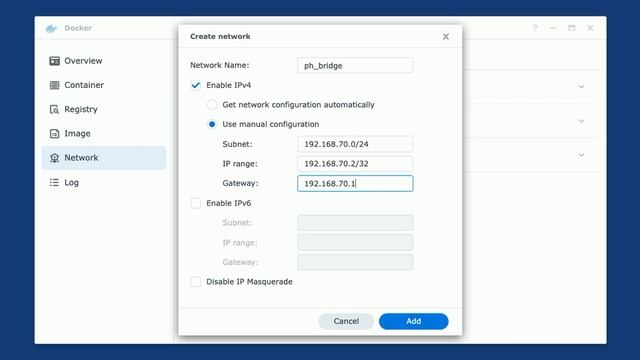This screenshot has height=360, width=640.
Task: Expand the first network entry chevron
Action: [581, 87]
